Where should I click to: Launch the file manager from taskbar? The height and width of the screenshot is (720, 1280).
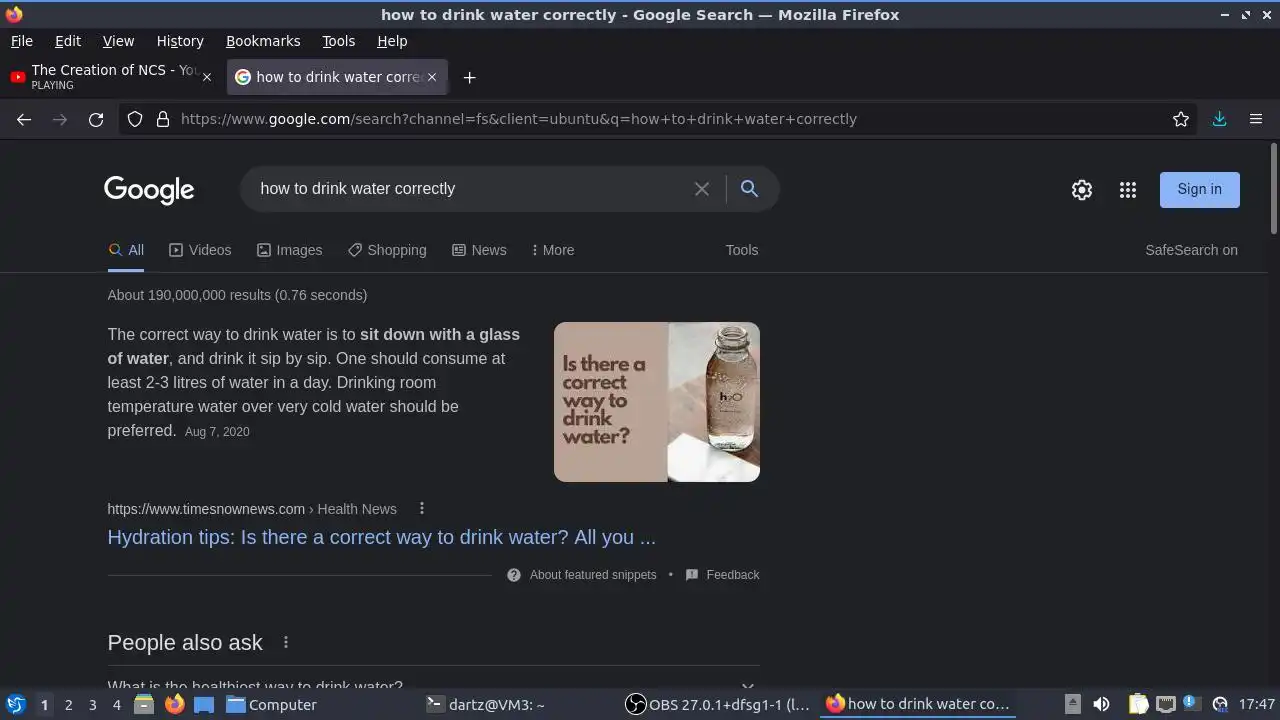click(143, 705)
